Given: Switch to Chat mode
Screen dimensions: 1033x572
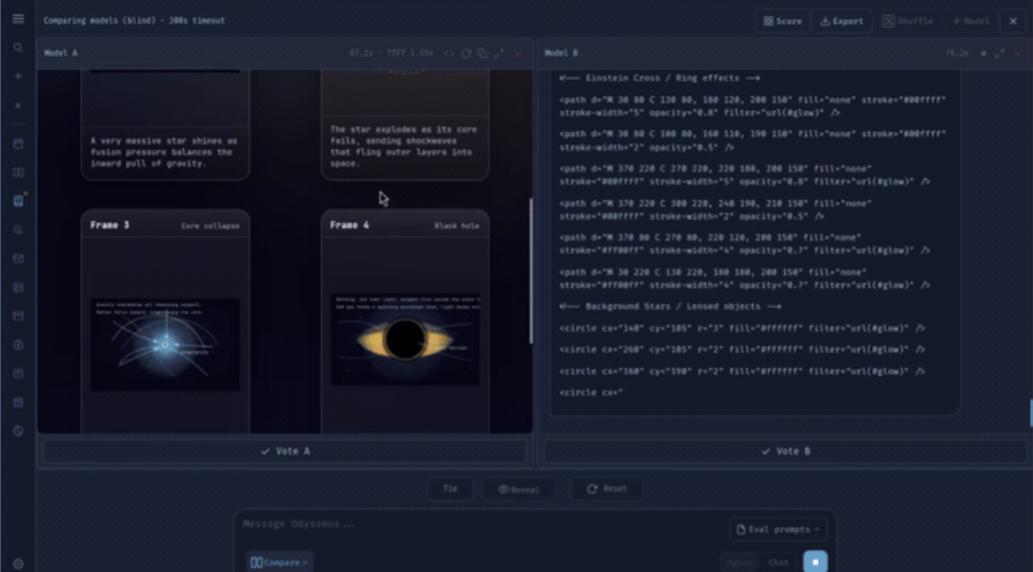Looking at the screenshot, I should pos(778,563).
